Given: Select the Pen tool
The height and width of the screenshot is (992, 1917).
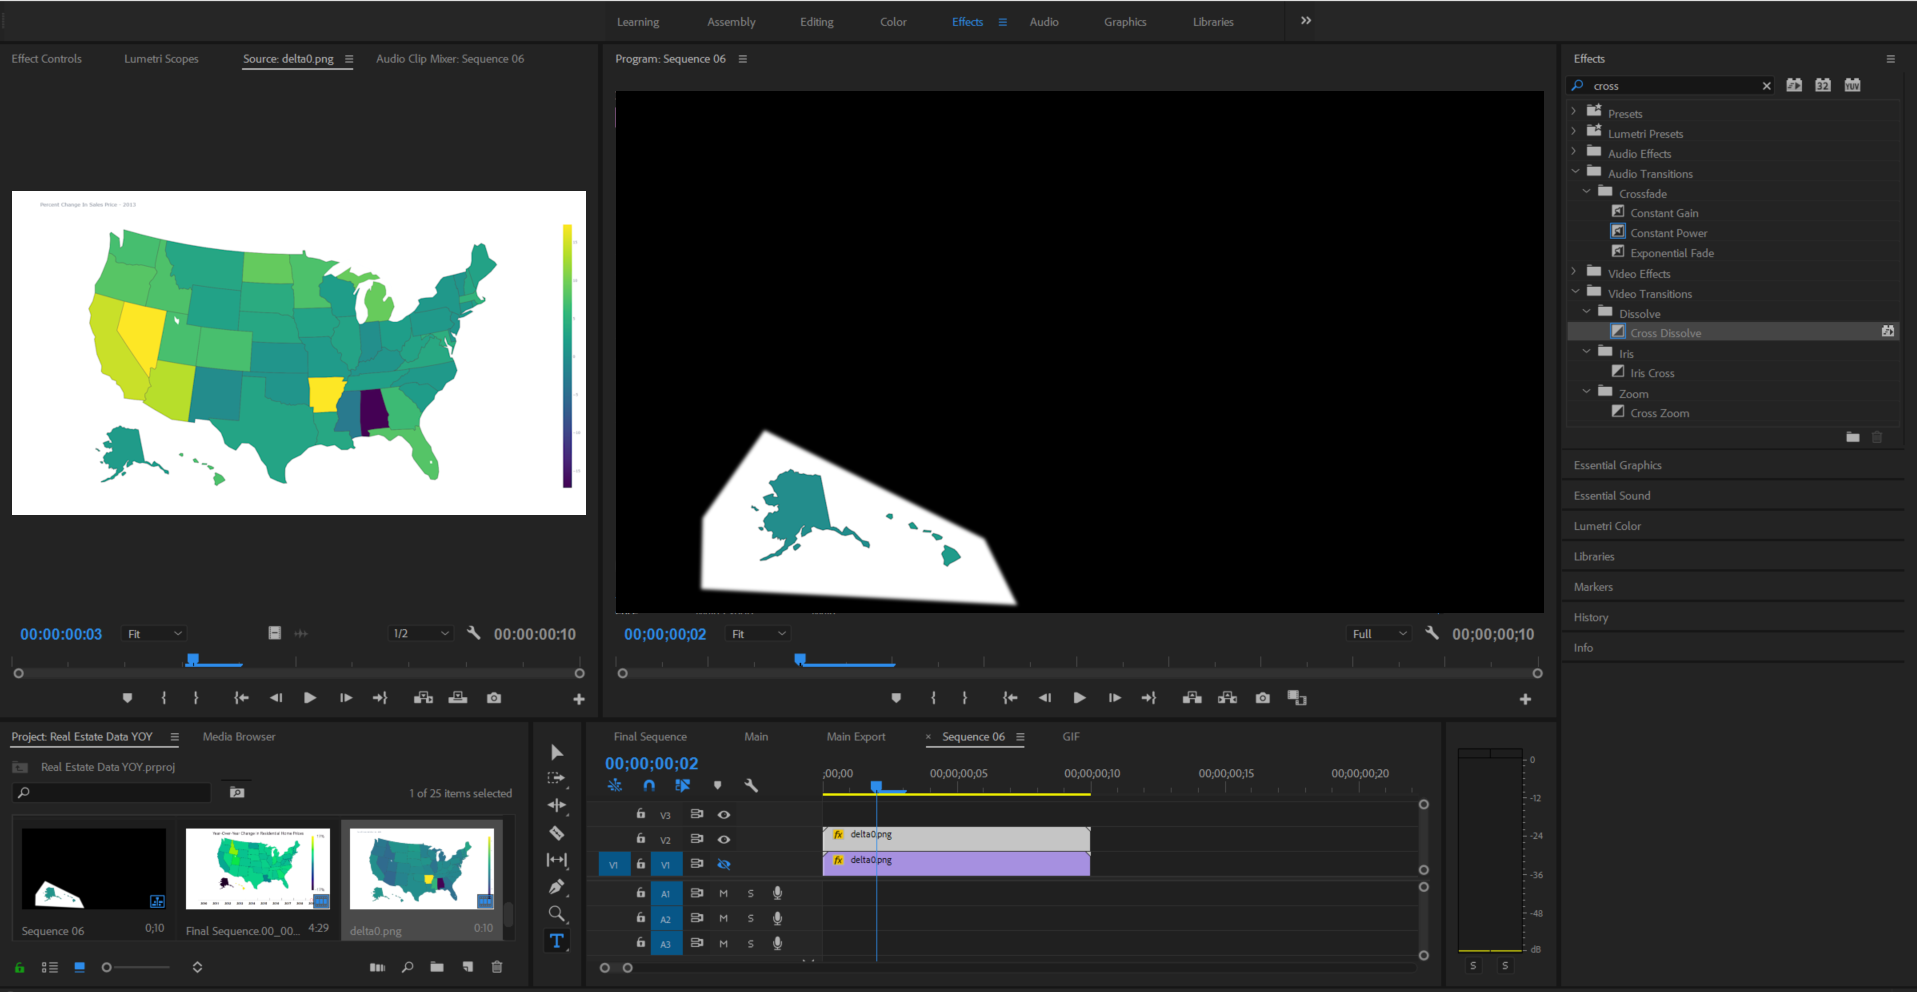Looking at the screenshot, I should [557, 887].
